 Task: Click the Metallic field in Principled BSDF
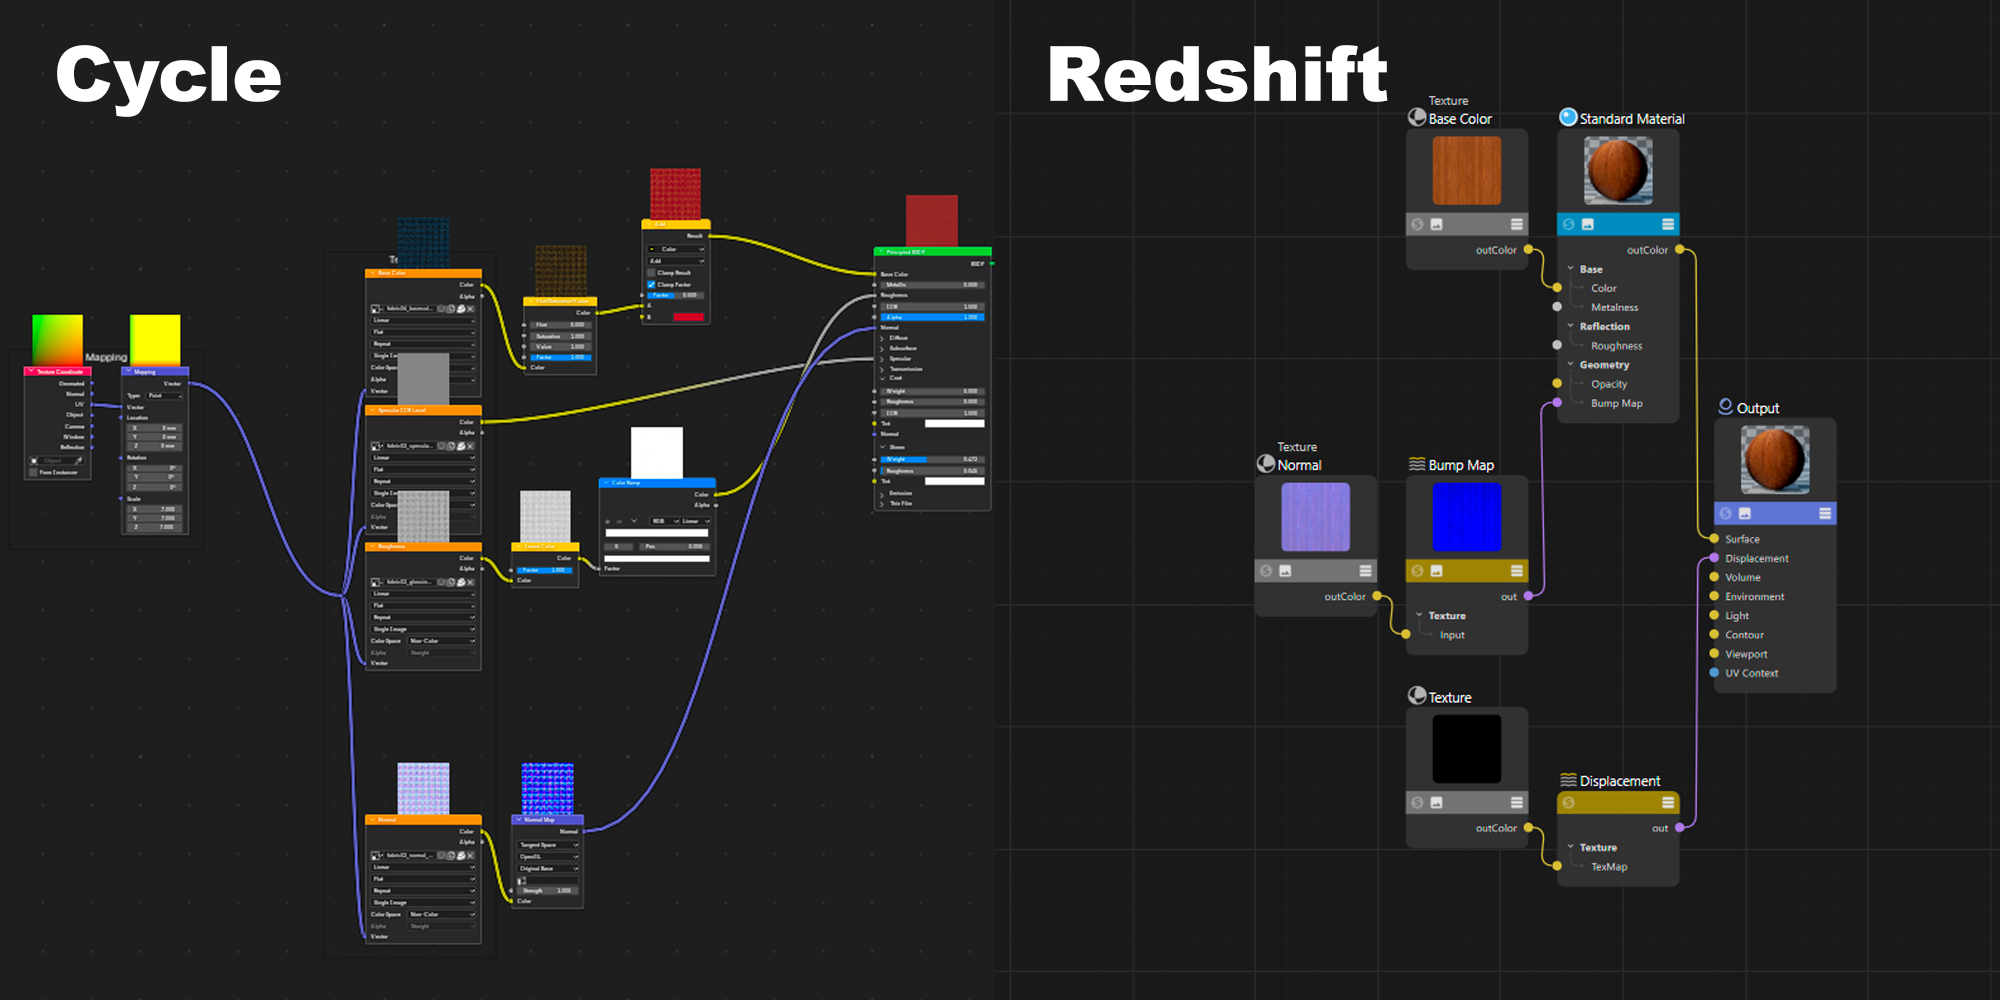[932, 285]
